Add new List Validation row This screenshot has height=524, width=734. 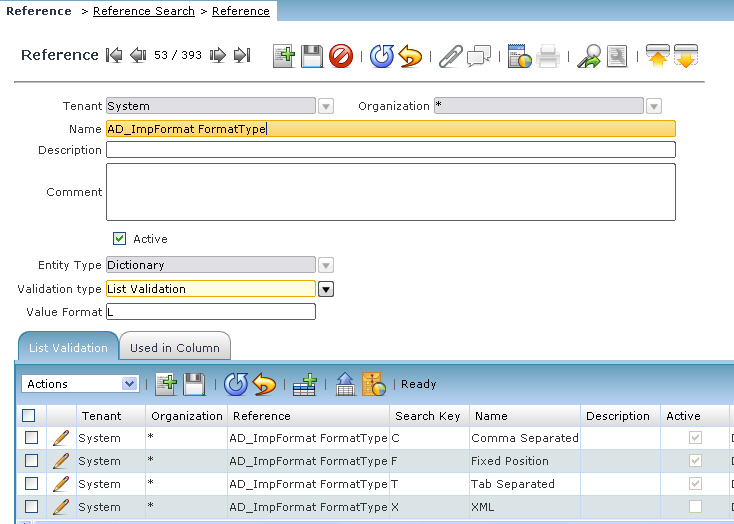click(x=166, y=384)
